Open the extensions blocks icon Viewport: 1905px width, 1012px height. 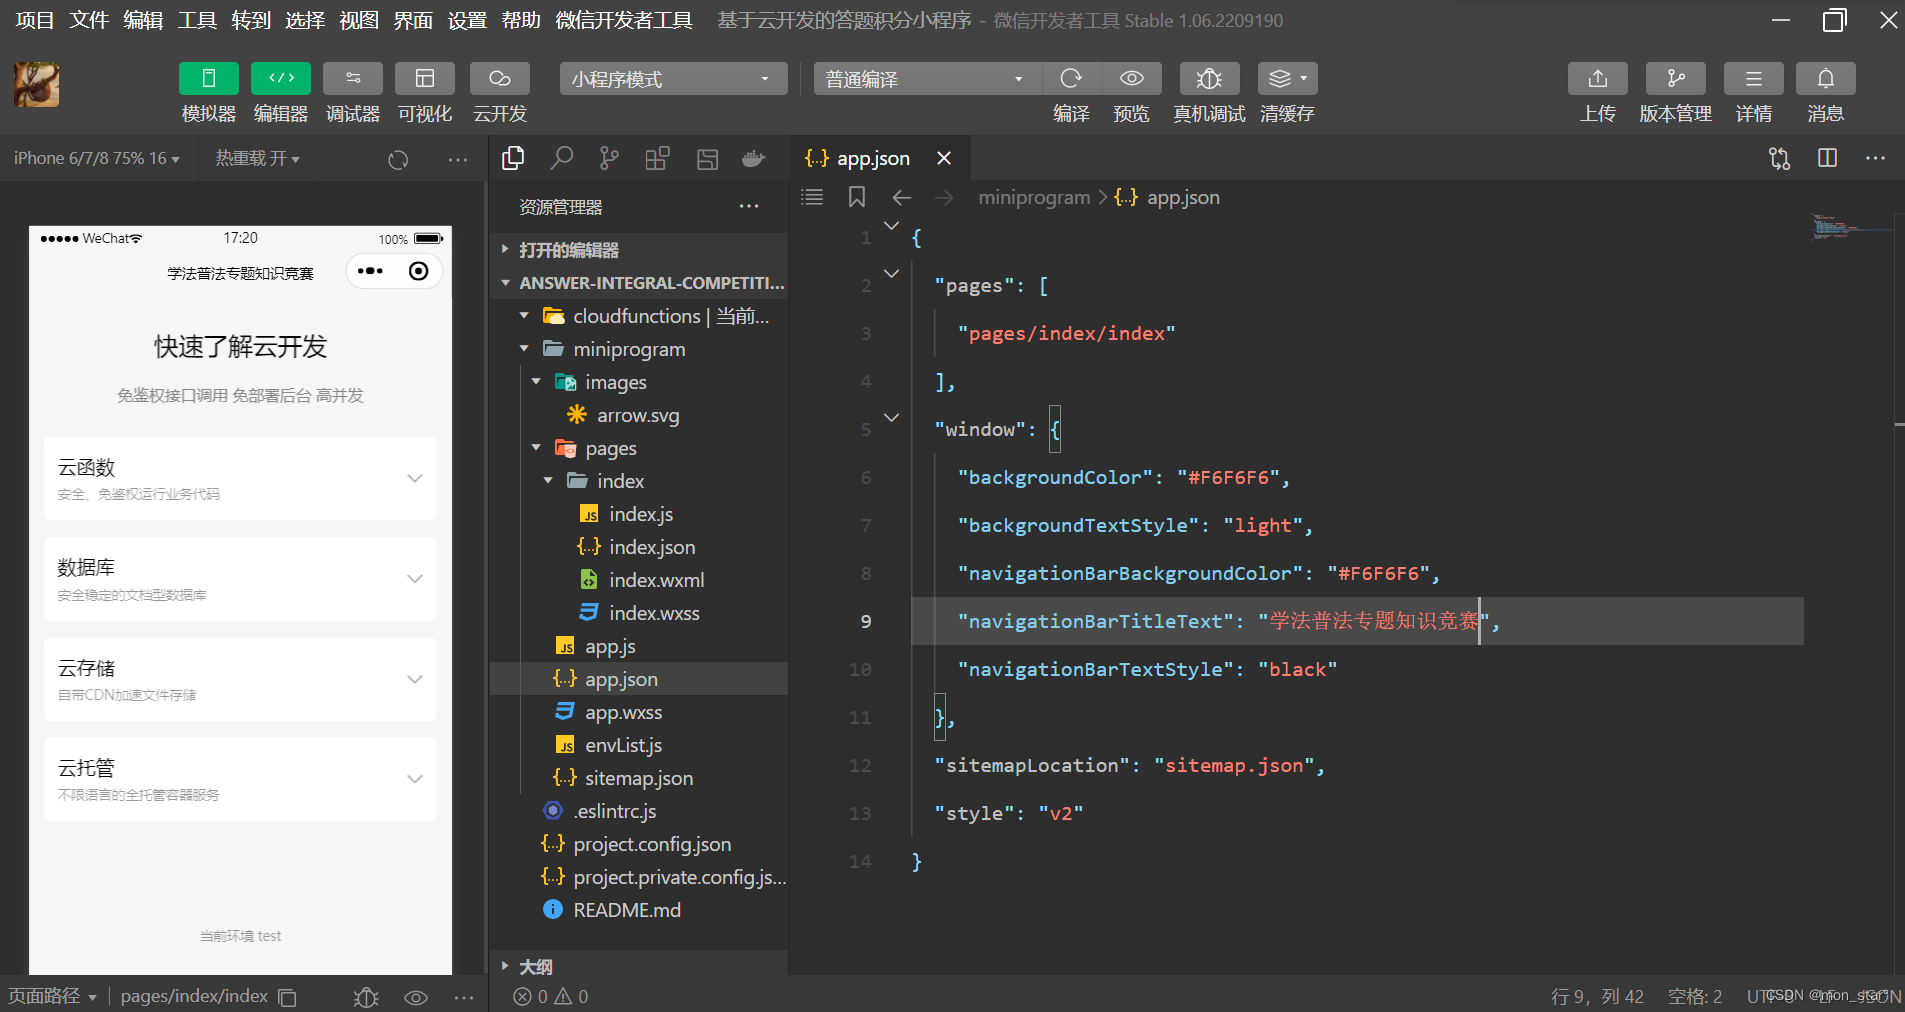click(657, 158)
